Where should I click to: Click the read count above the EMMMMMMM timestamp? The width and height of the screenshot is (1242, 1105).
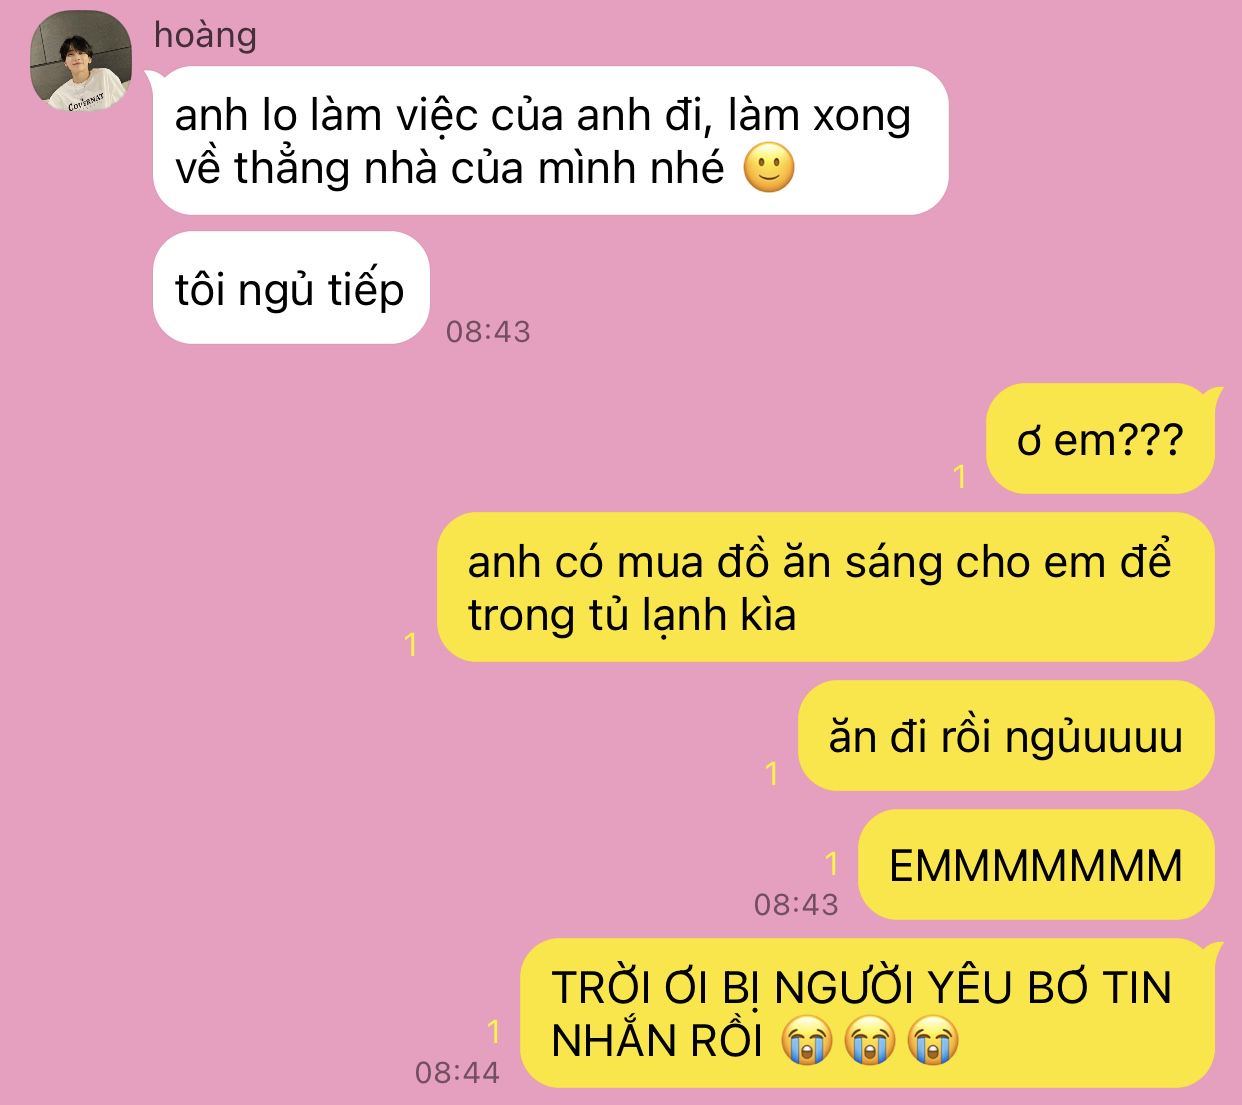[x=831, y=863]
